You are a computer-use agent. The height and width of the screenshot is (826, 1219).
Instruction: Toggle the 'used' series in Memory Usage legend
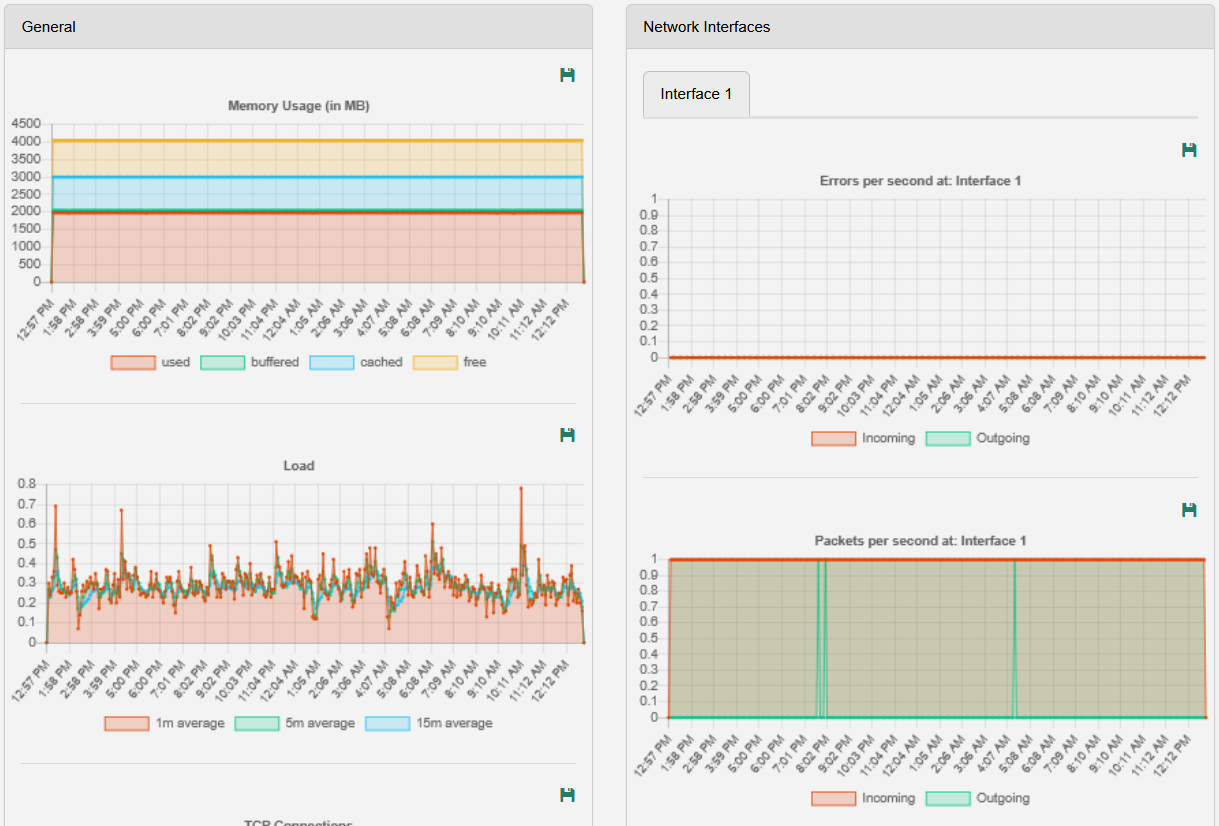(x=133, y=362)
